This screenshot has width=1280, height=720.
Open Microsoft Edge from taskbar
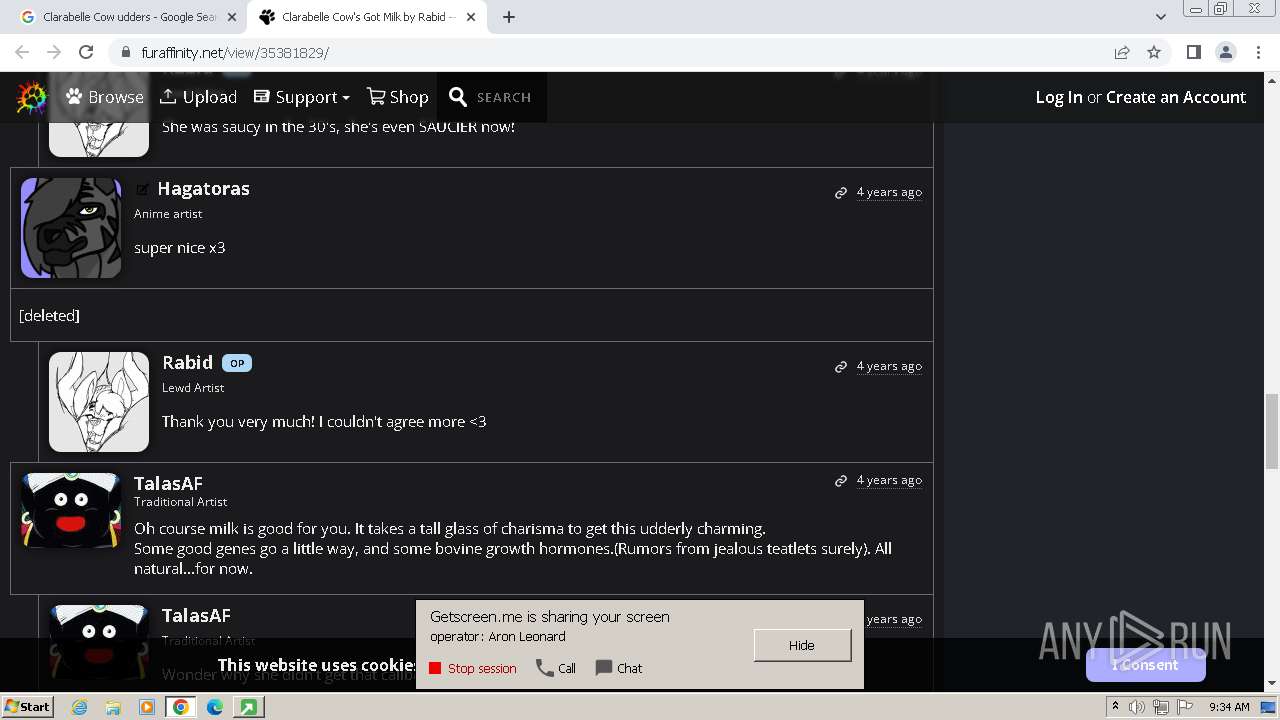click(215, 707)
